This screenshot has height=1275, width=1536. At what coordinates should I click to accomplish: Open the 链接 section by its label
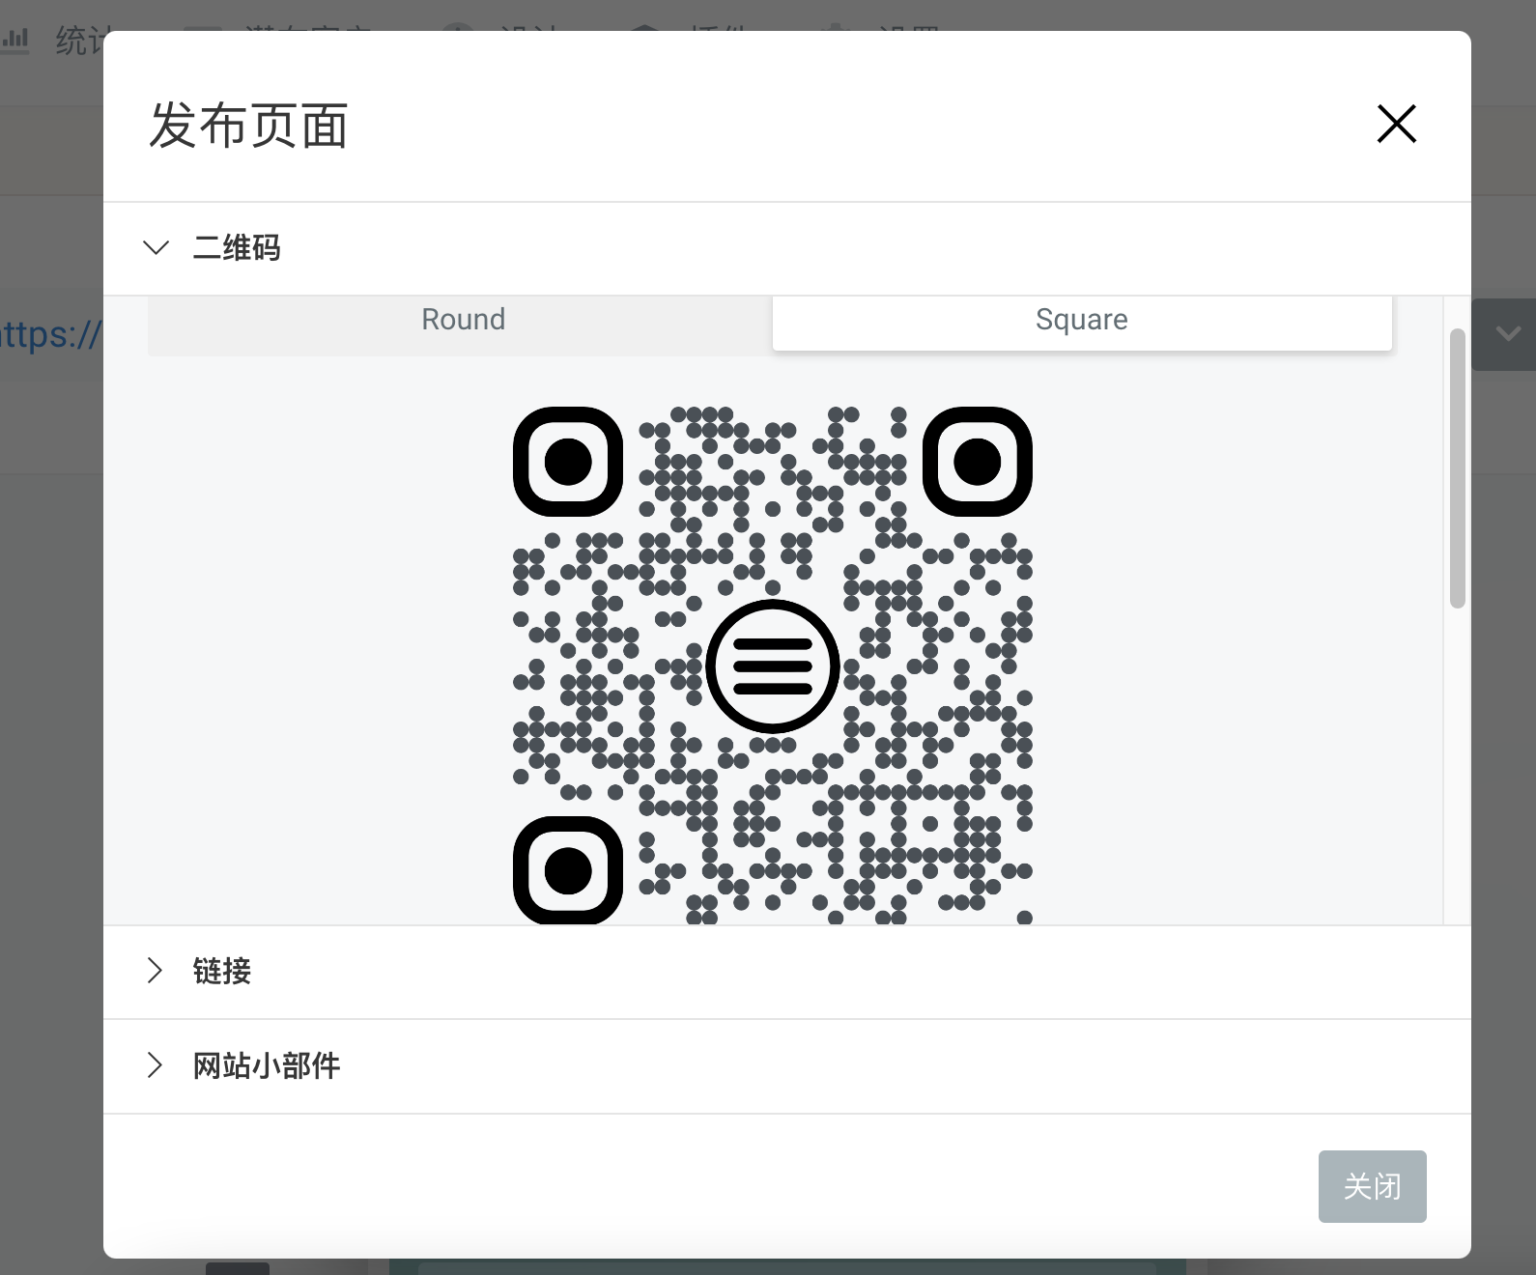(x=222, y=971)
